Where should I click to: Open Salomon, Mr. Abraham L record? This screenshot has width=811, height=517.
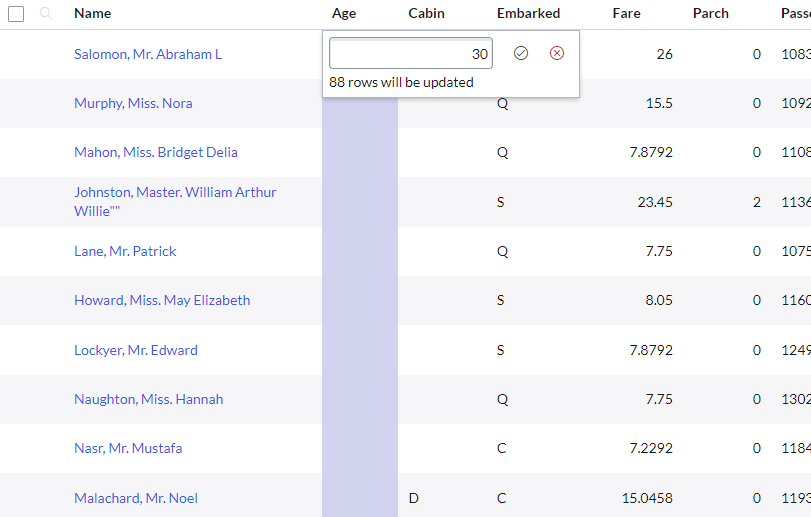148,54
